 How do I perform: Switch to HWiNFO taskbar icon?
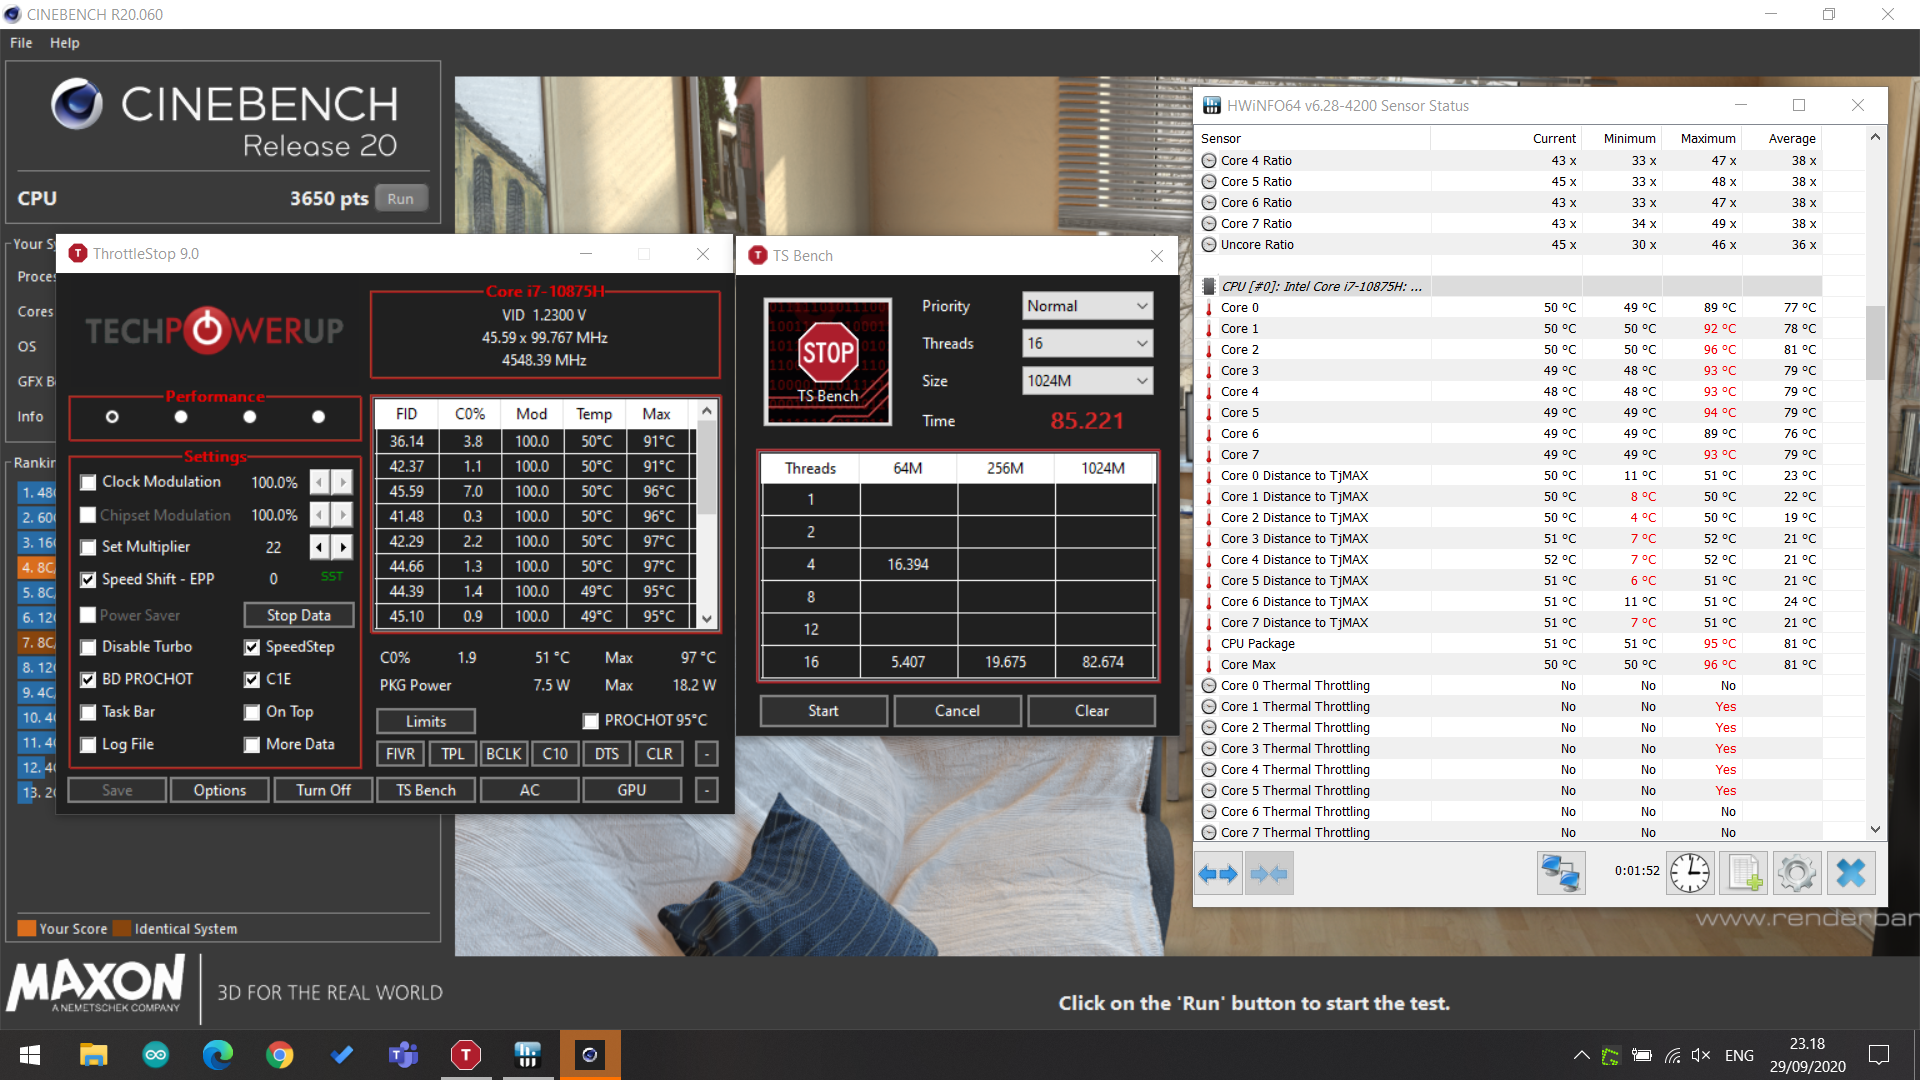click(x=528, y=1055)
